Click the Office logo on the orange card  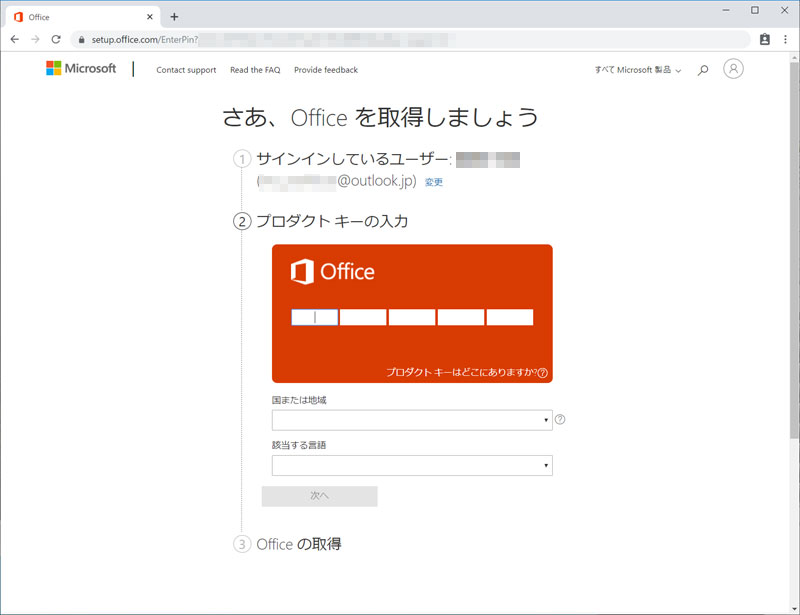[x=333, y=272]
